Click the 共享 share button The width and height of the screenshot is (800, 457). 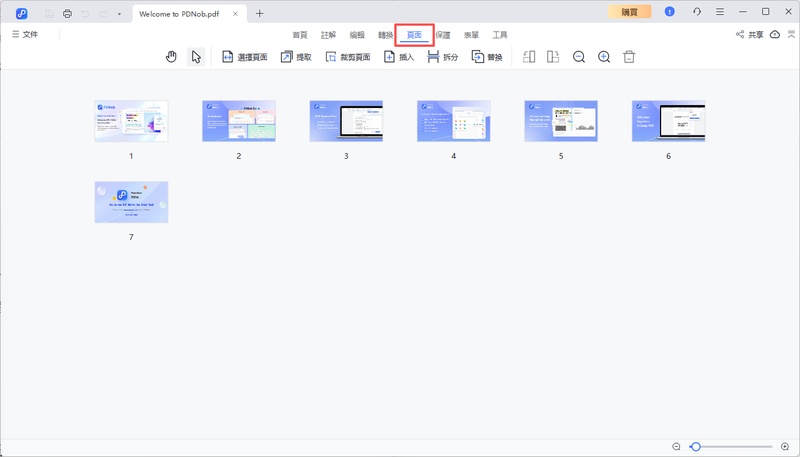(749, 34)
